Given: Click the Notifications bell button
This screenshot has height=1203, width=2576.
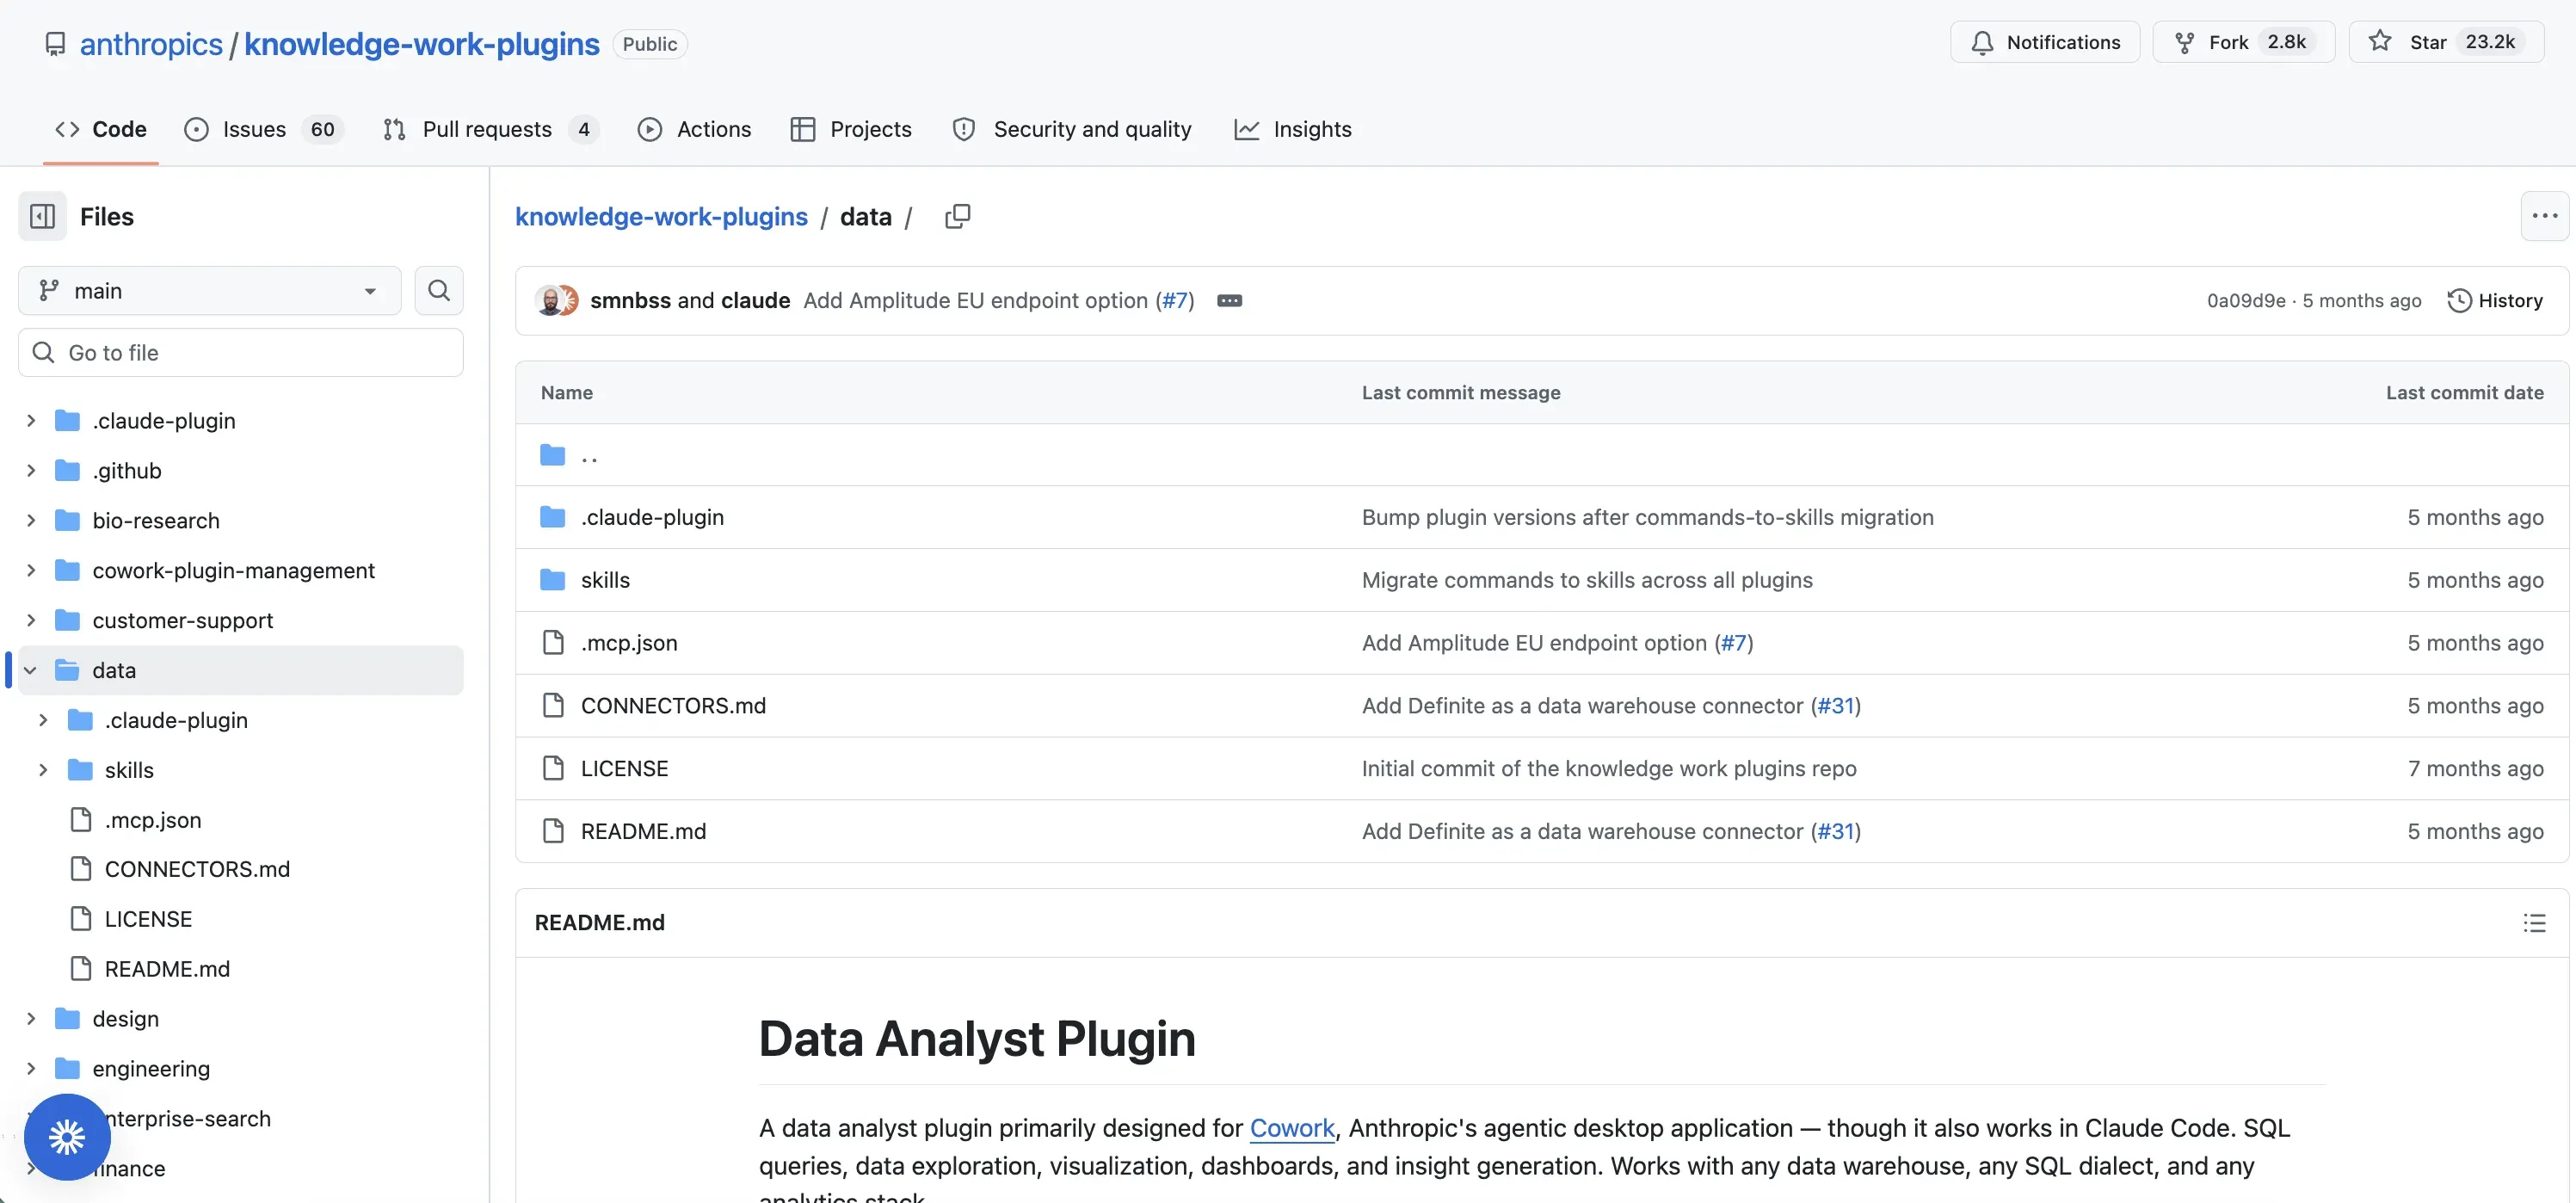Looking at the screenshot, I should (x=2045, y=42).
